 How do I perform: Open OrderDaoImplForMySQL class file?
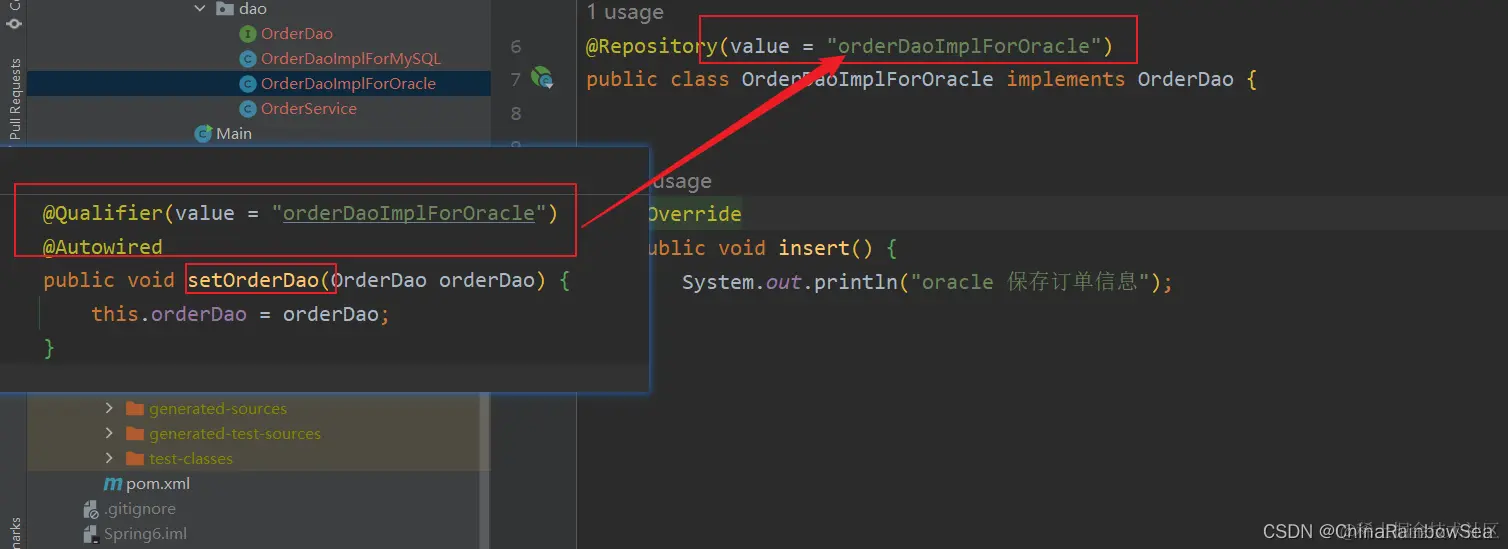pos(351,59)
